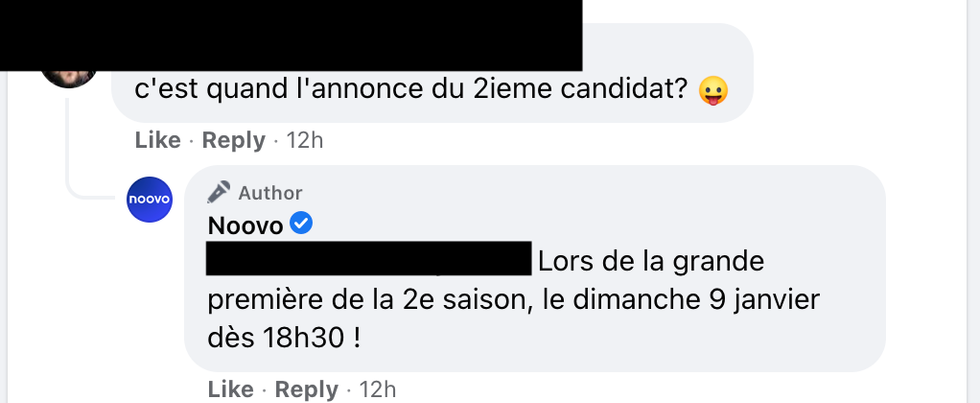
Task: Click the Author label above Noovo
Action: pyautogui.click(x=270, y=193)
